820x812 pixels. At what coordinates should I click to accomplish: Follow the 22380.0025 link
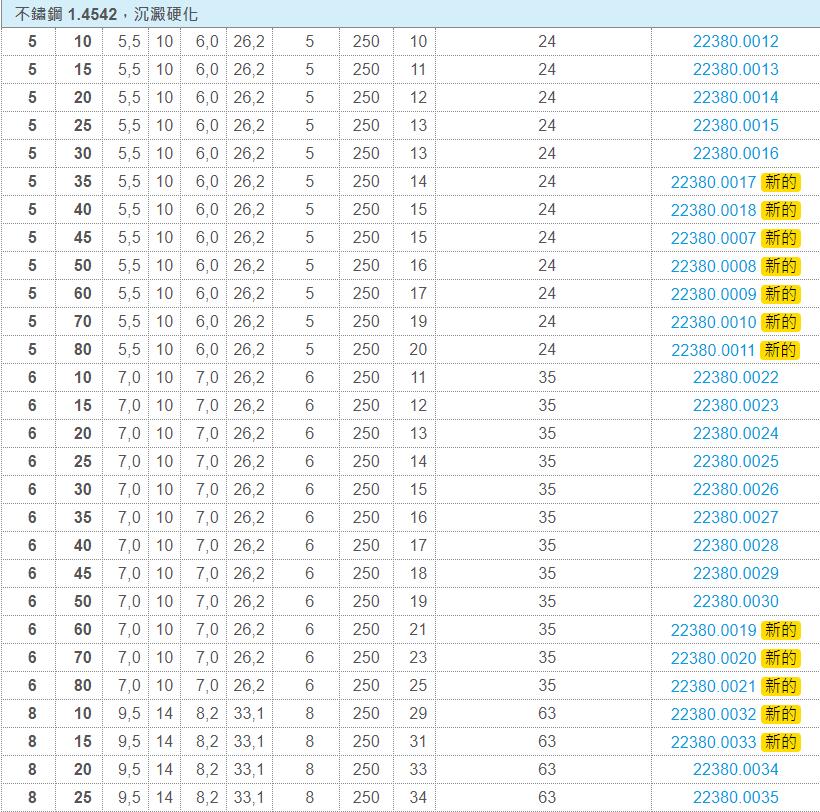(735, 461)
